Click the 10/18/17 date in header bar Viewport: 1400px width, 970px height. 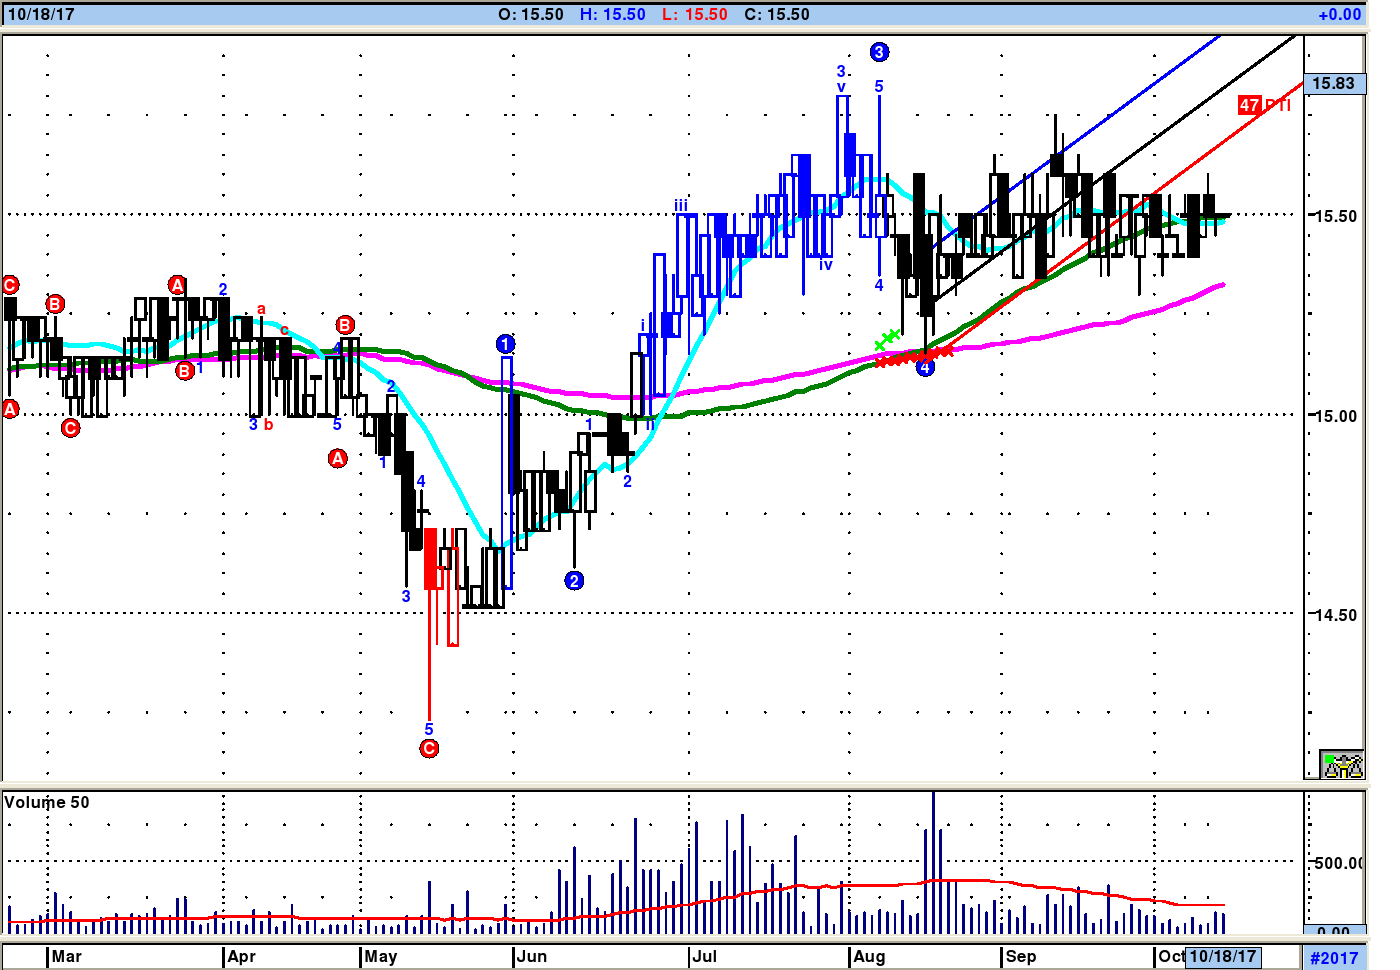[41, 14]
